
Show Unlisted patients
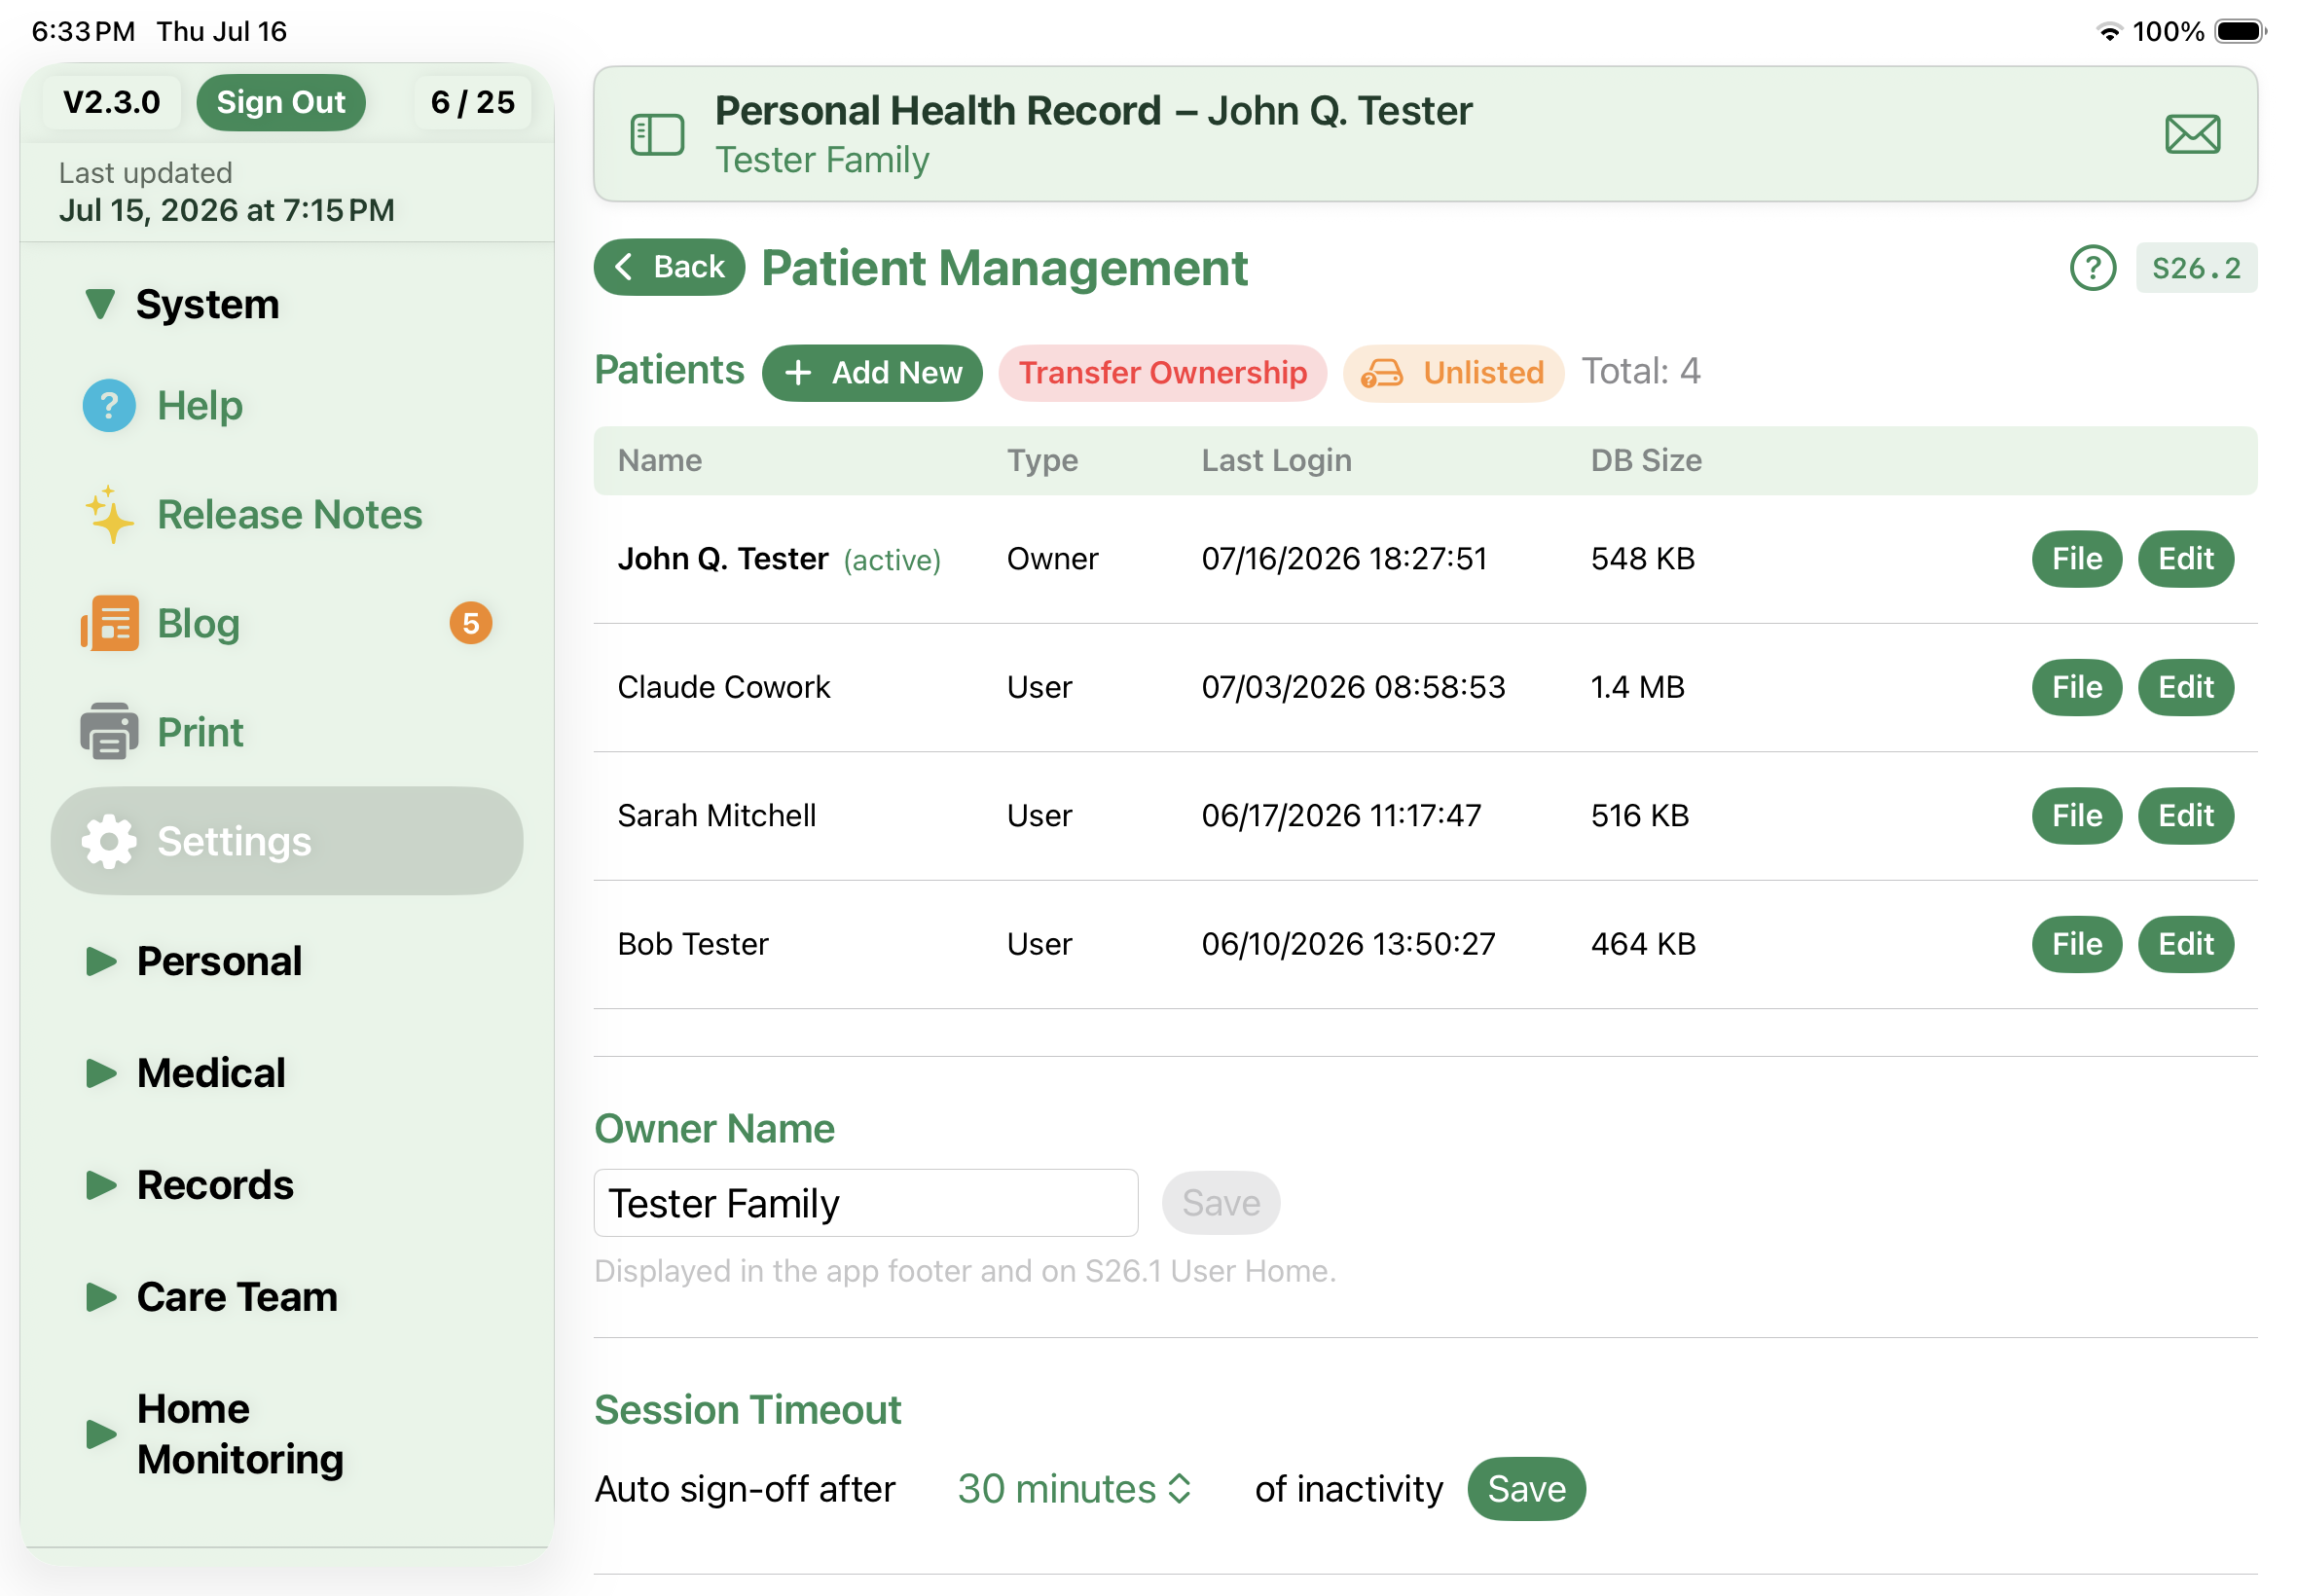(x=1453, y=373)
